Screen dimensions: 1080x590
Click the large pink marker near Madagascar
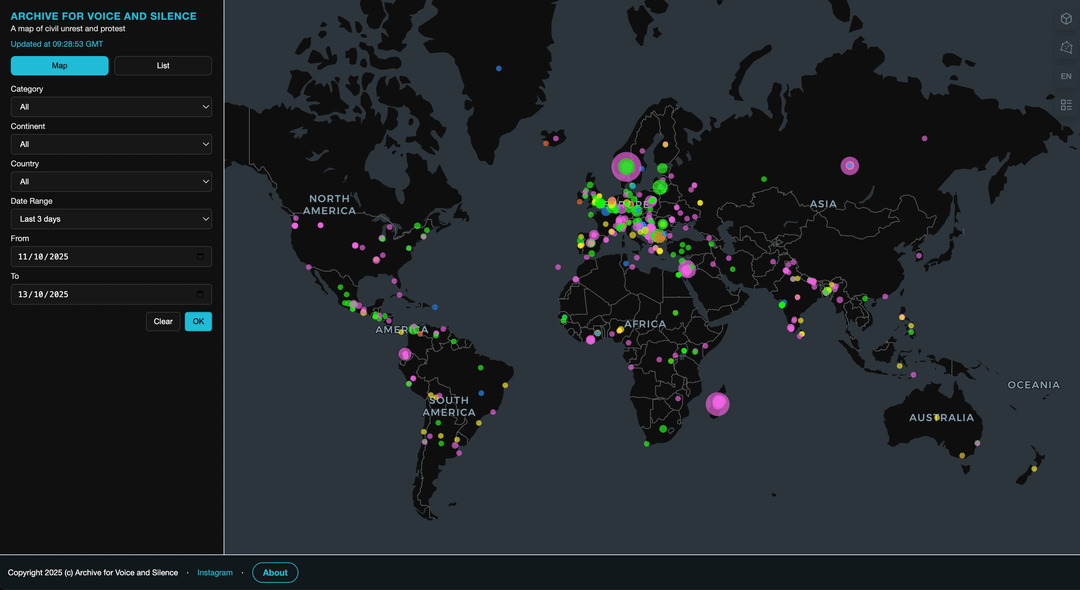718,403
